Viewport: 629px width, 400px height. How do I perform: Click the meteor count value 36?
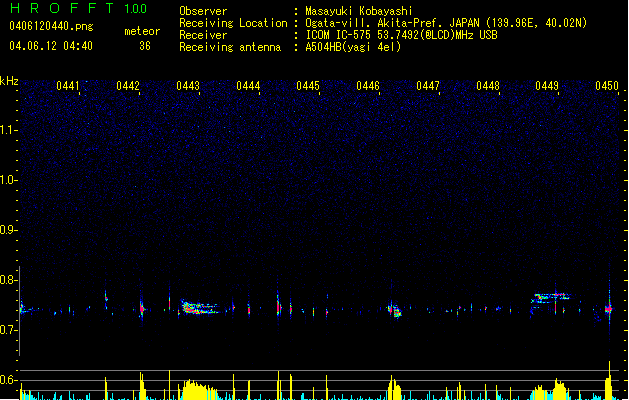(145, 46)
